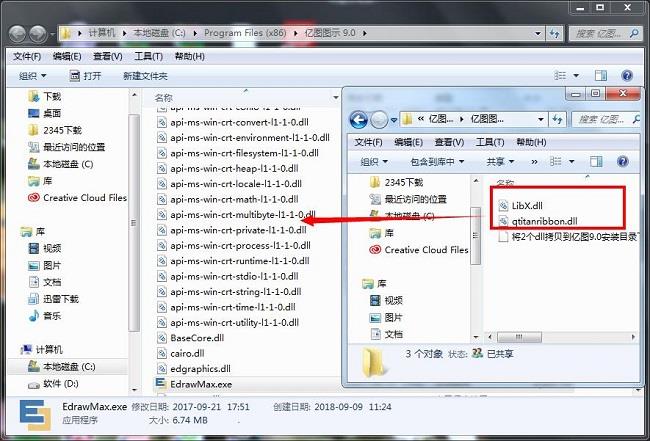
Task: Select the api-ms-win-crt-heap-l1-1-0.dll file
Action: [x=228, y=168]
